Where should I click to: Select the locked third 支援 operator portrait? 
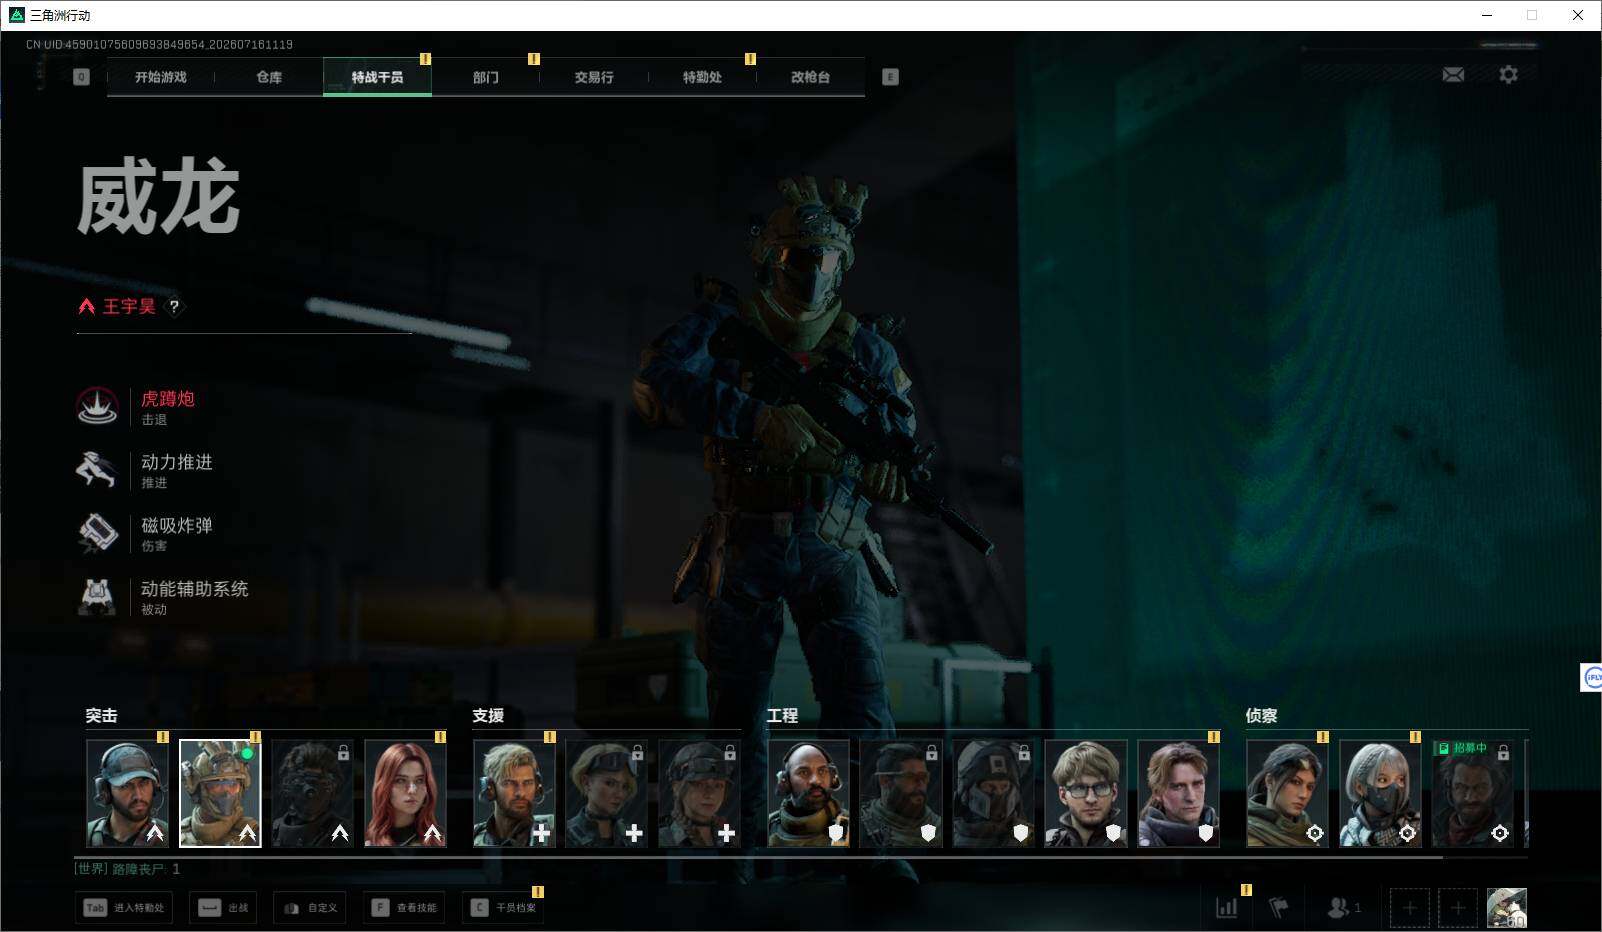pos(699,794)
